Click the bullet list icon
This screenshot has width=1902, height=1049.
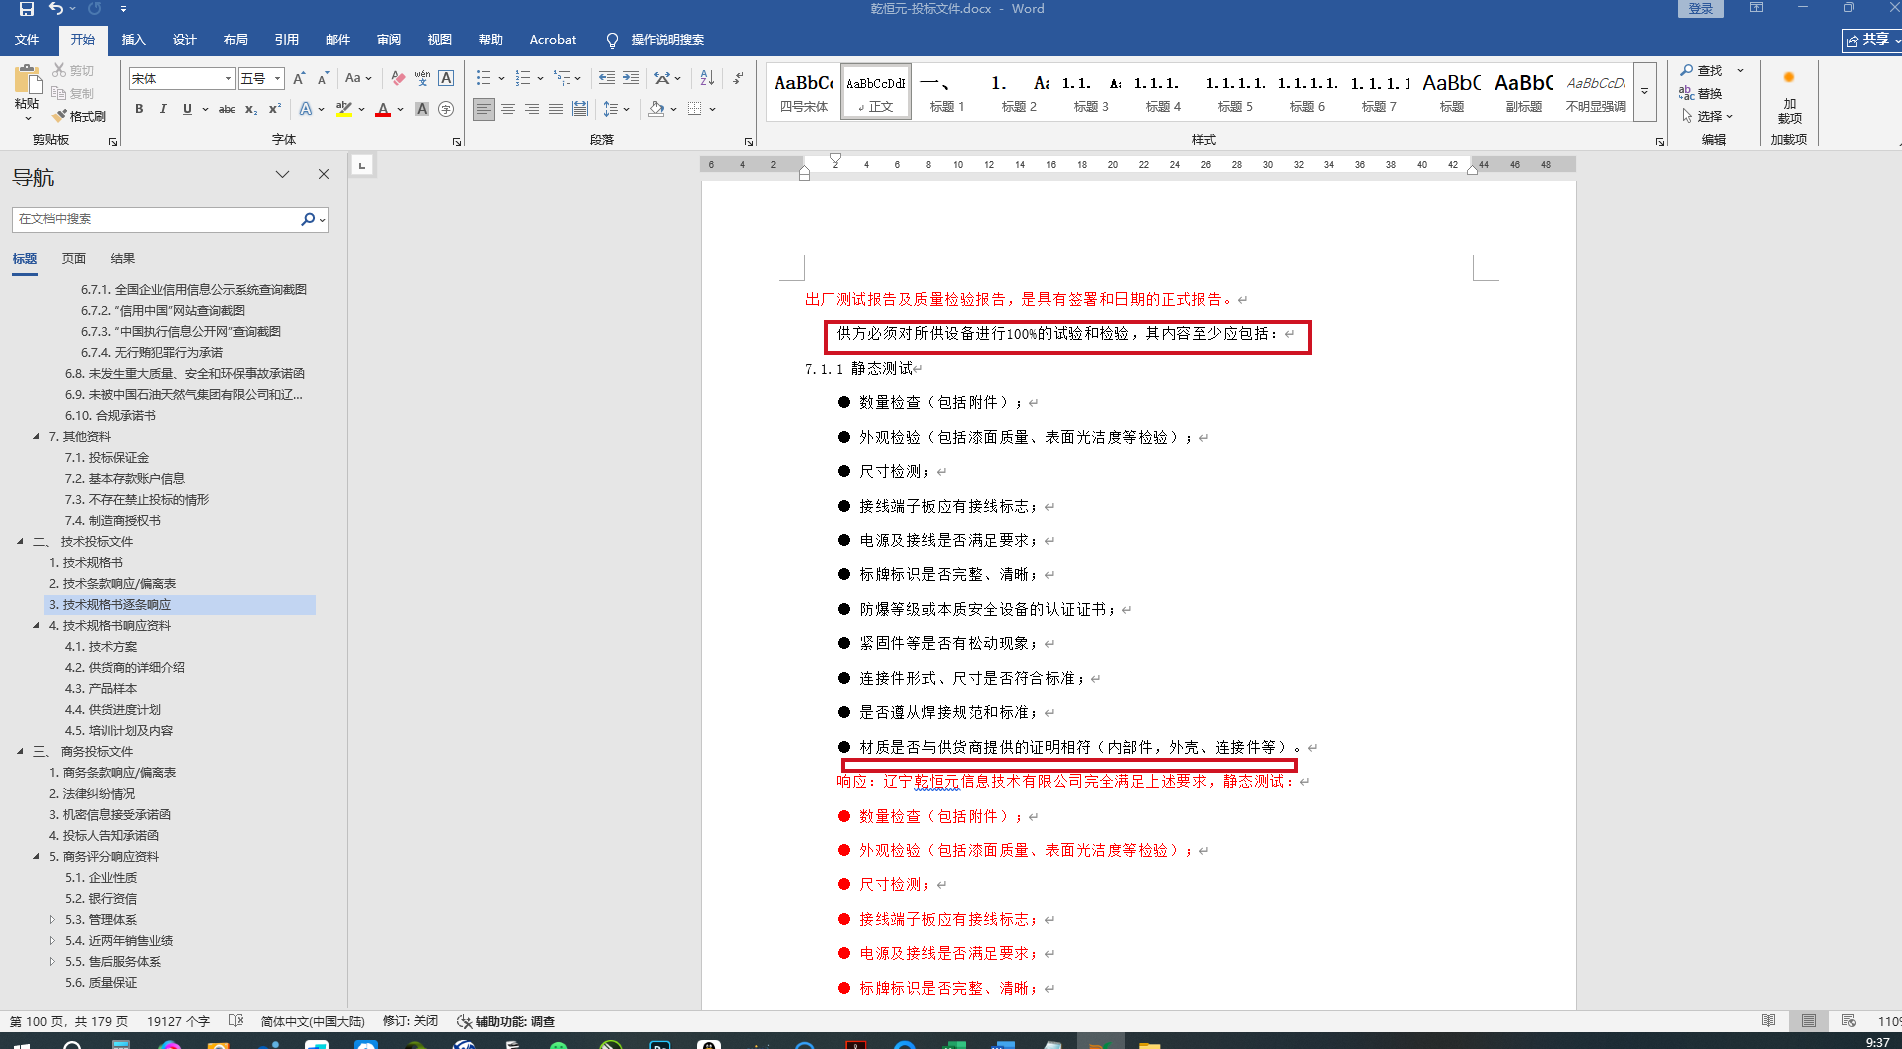pos(484,78)
